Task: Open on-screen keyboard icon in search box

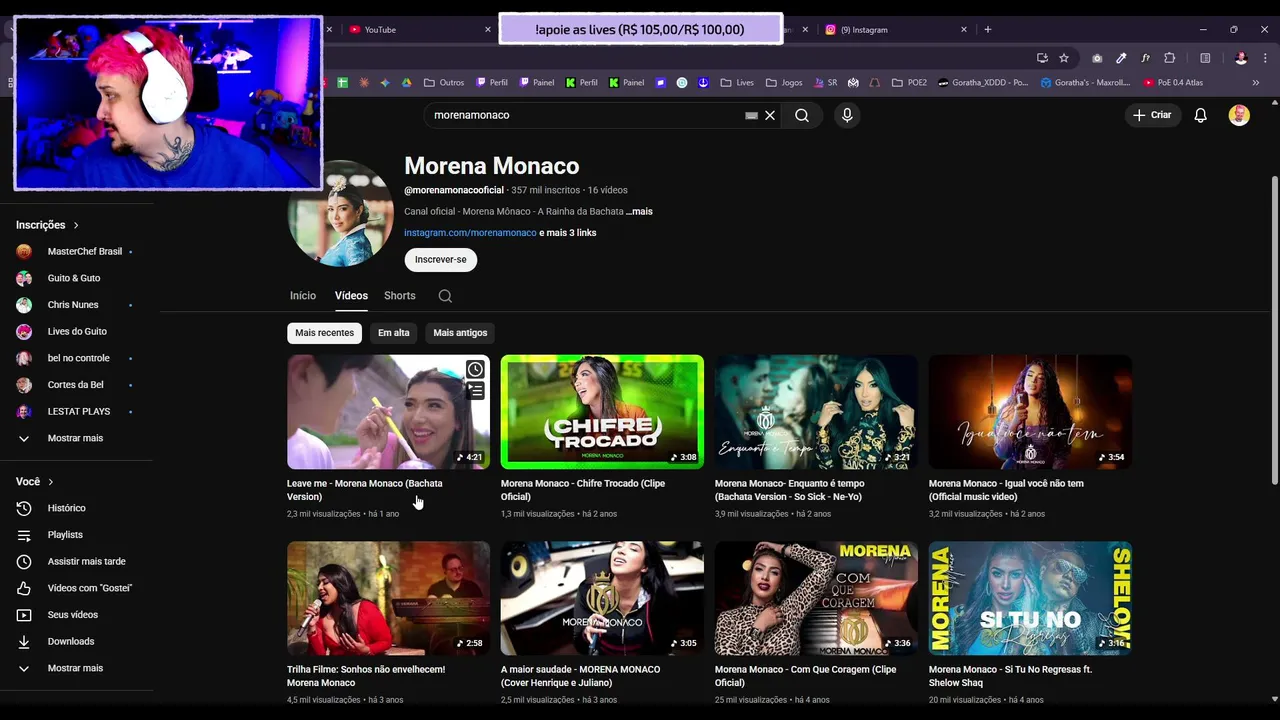Action: [x=751, y=115]
